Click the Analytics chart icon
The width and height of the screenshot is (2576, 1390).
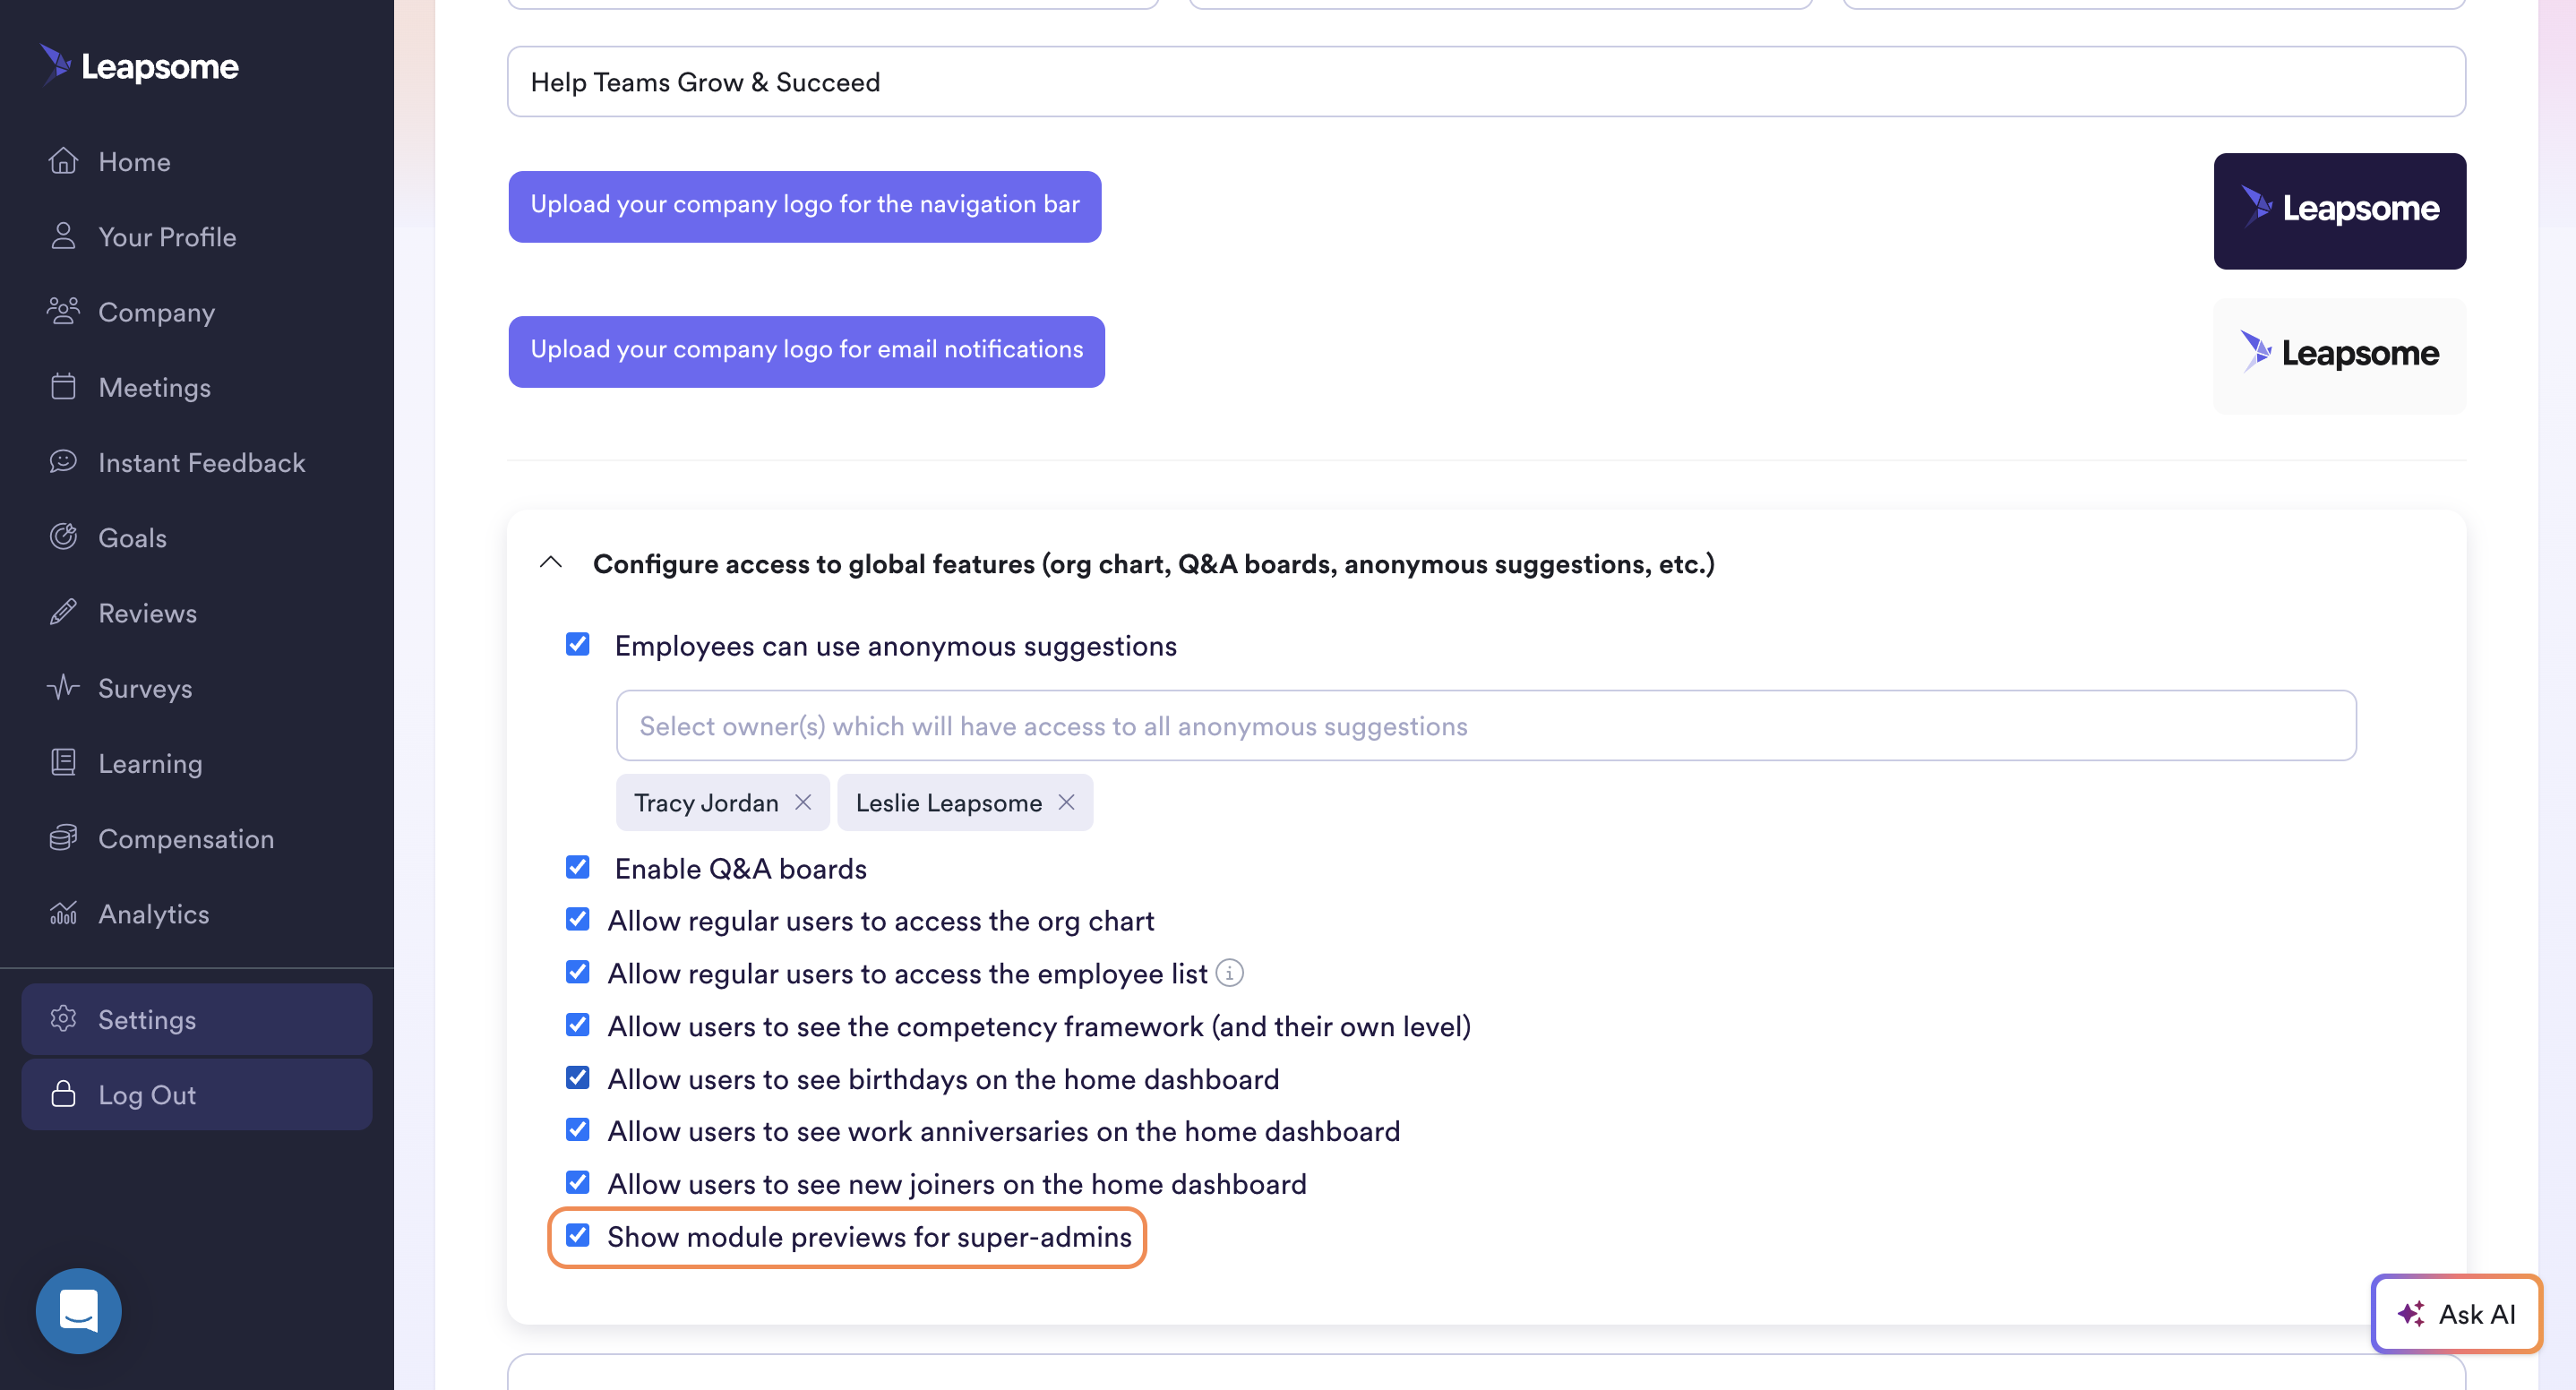[x=63, y=913]
